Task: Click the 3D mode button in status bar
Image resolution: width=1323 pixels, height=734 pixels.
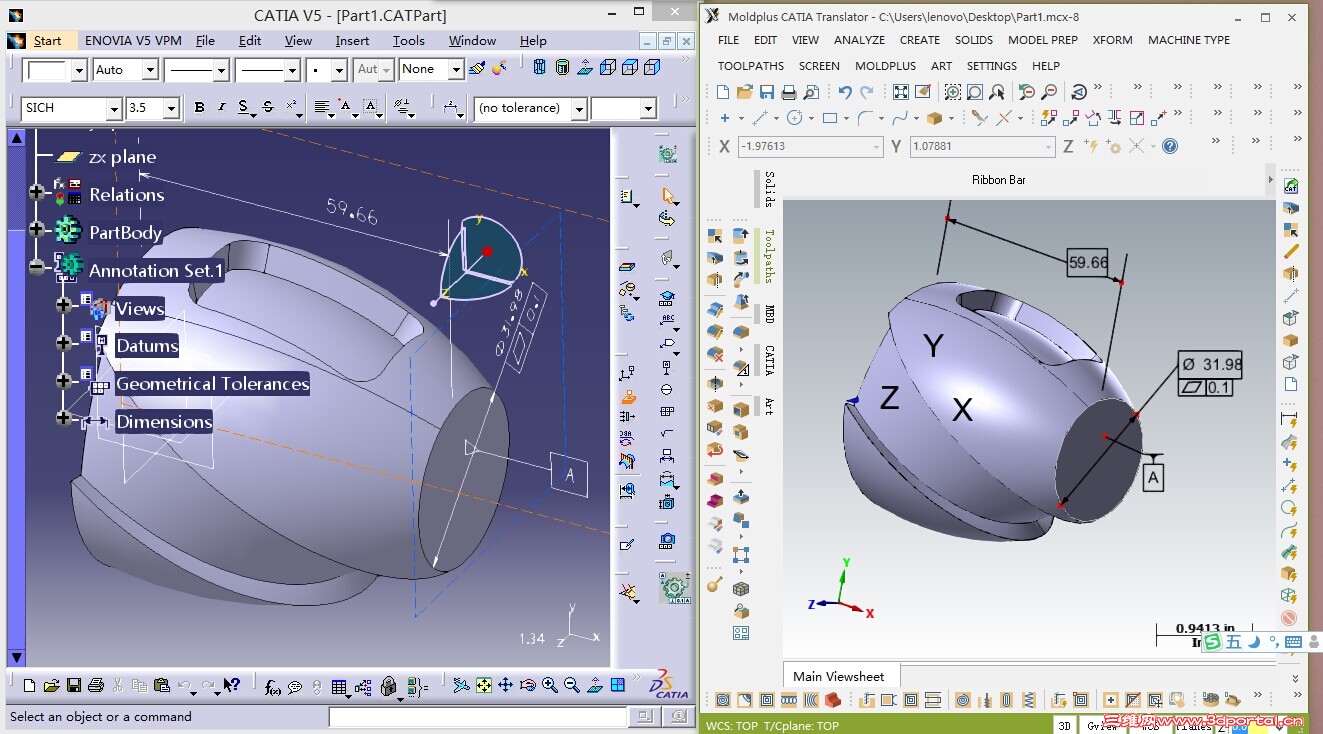Action: [1065, 726]
